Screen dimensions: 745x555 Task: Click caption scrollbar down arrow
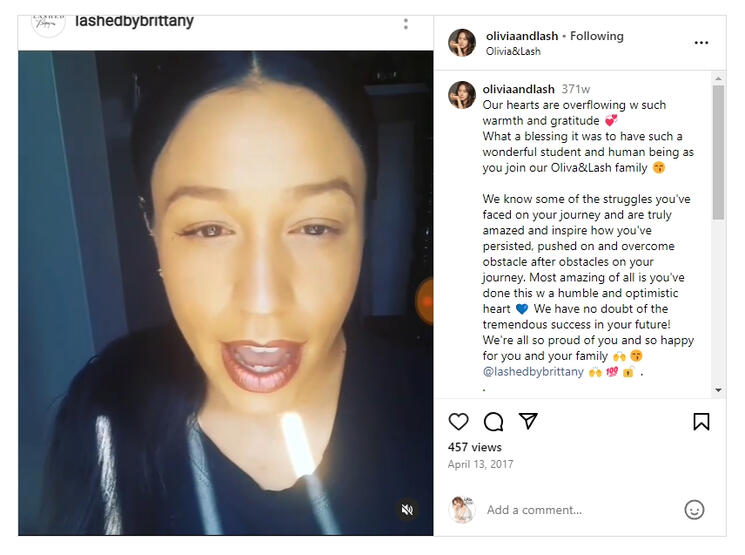(x=718, y=390)
